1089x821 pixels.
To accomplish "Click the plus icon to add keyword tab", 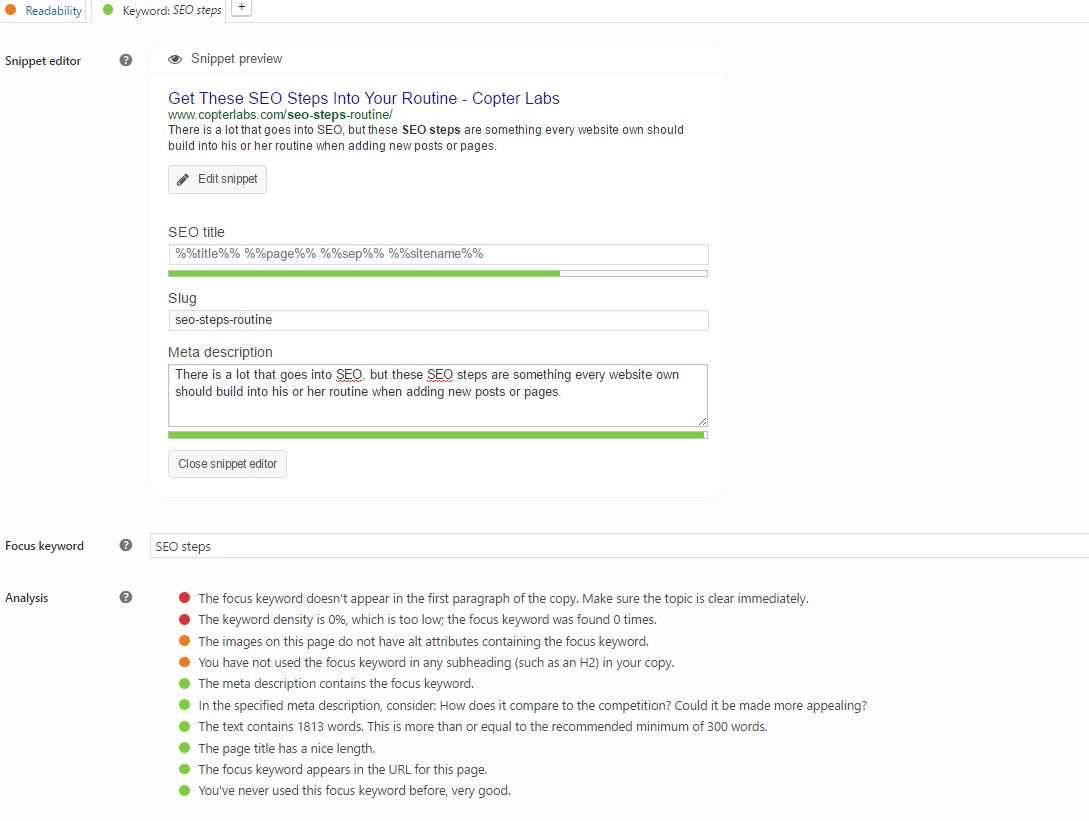I will pyautogui.click(x=242, y=8).
